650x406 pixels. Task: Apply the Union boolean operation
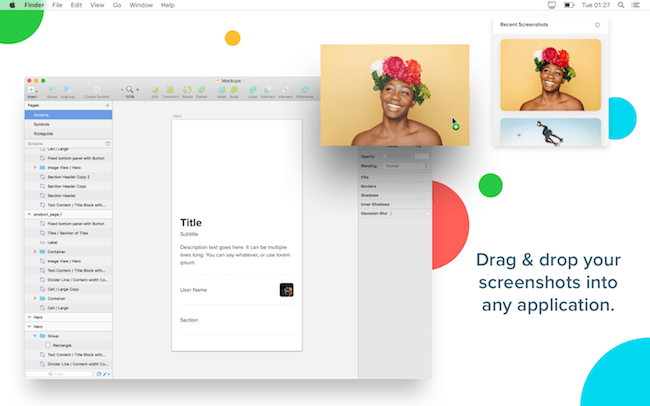pyautogui.click(x=253, y=90)
